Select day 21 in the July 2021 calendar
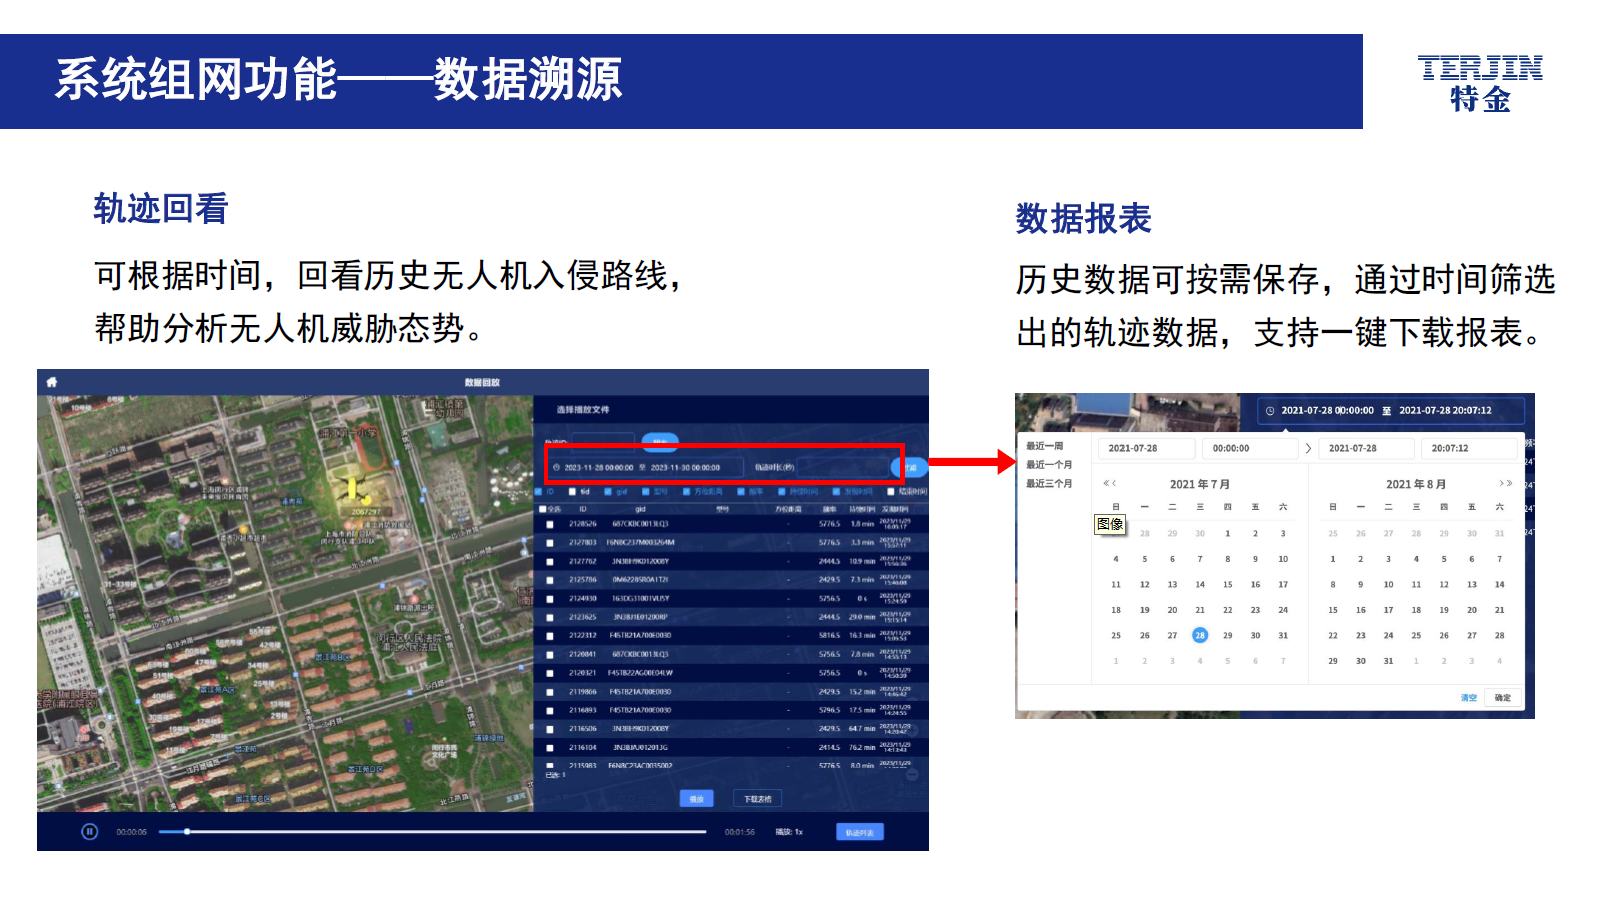This screenshot has height=910, width=1616. [1200, 610]
